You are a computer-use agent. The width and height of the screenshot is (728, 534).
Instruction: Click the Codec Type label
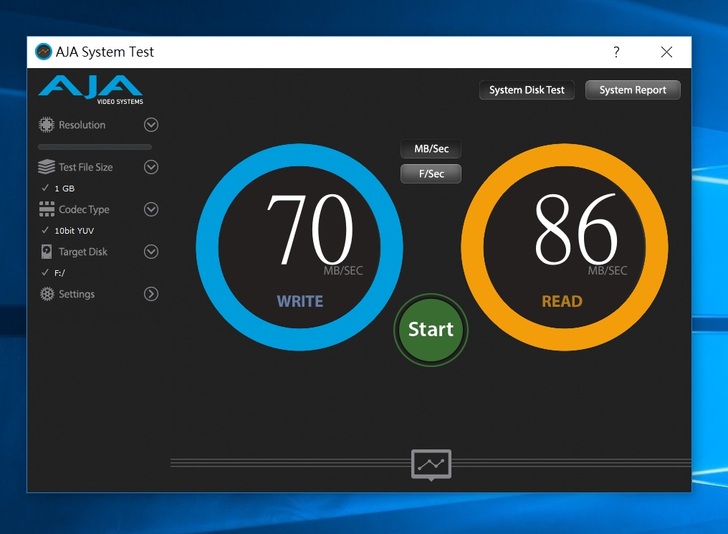pos(84,209)
